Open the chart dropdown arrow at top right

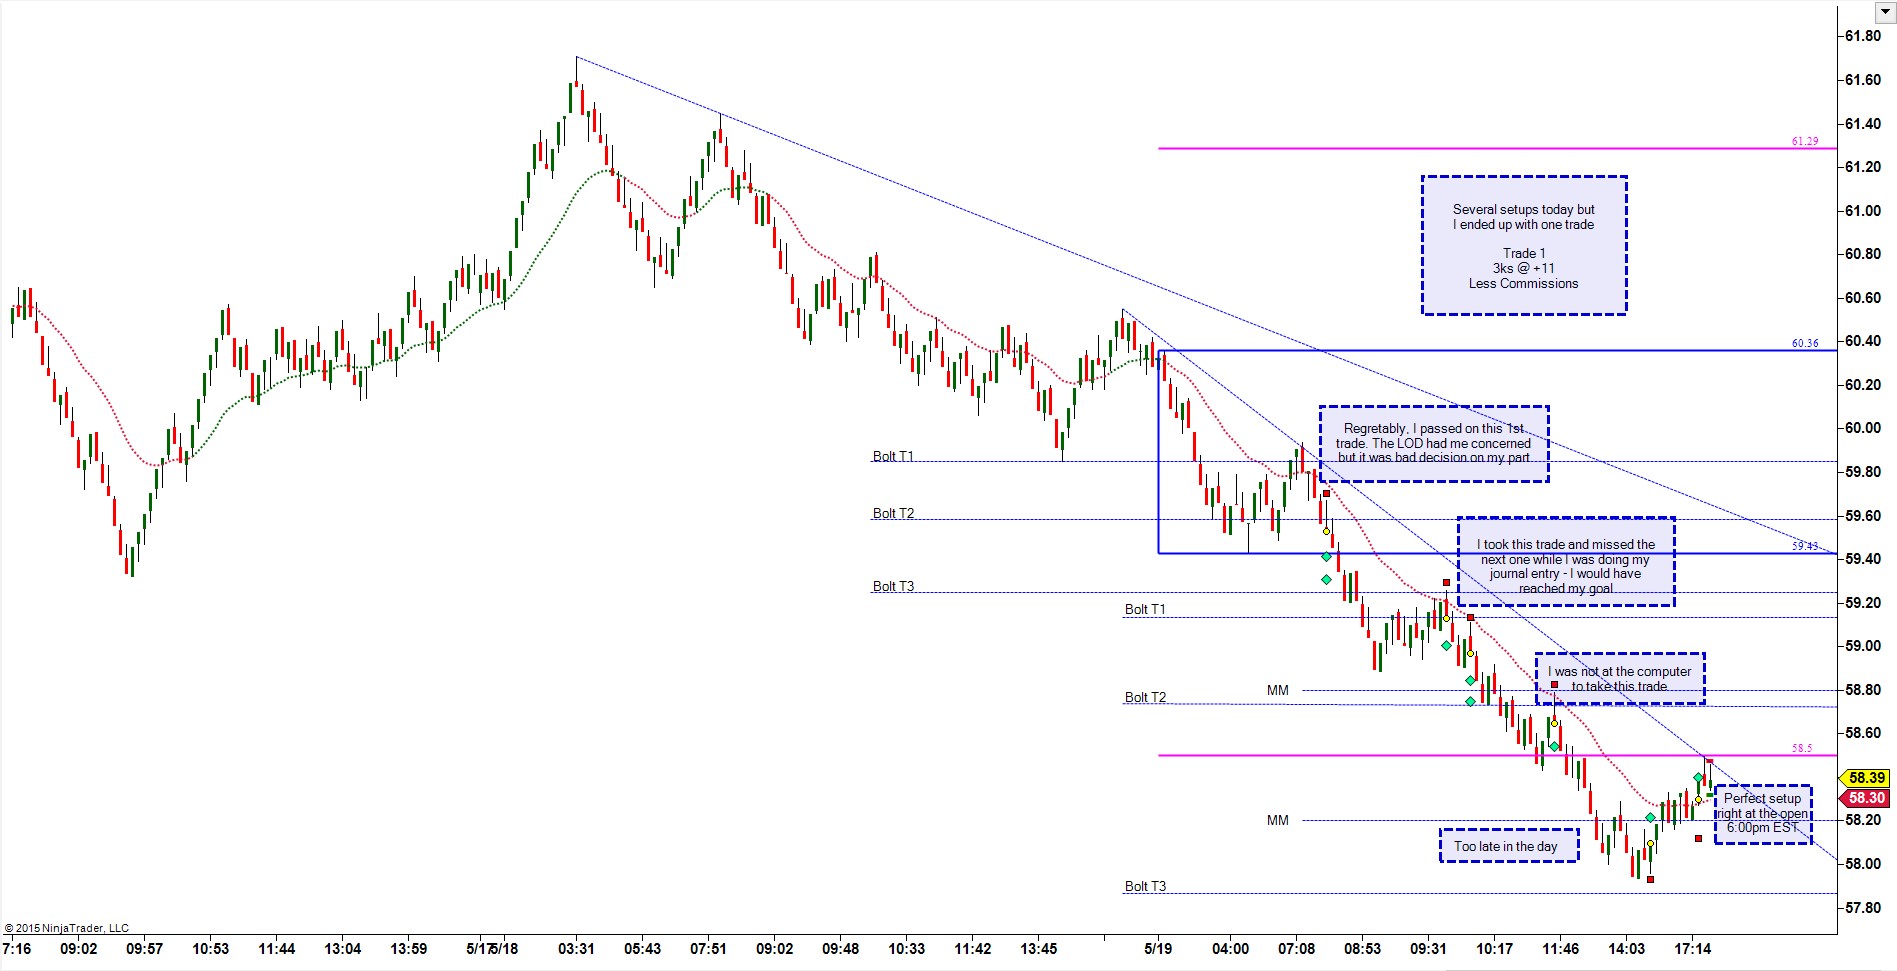[1884, 11]
